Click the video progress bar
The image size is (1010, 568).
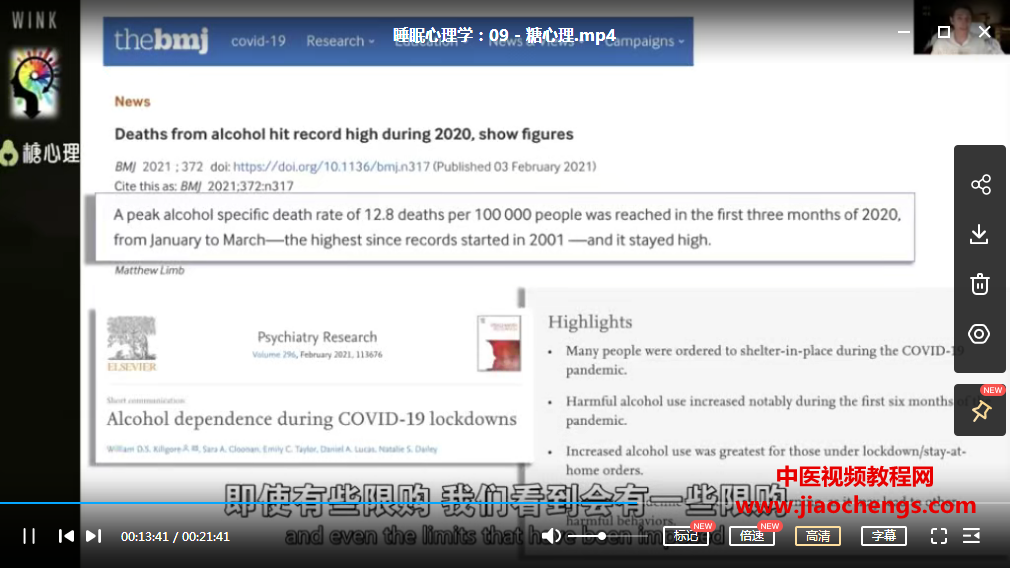[x=505, y=502]
